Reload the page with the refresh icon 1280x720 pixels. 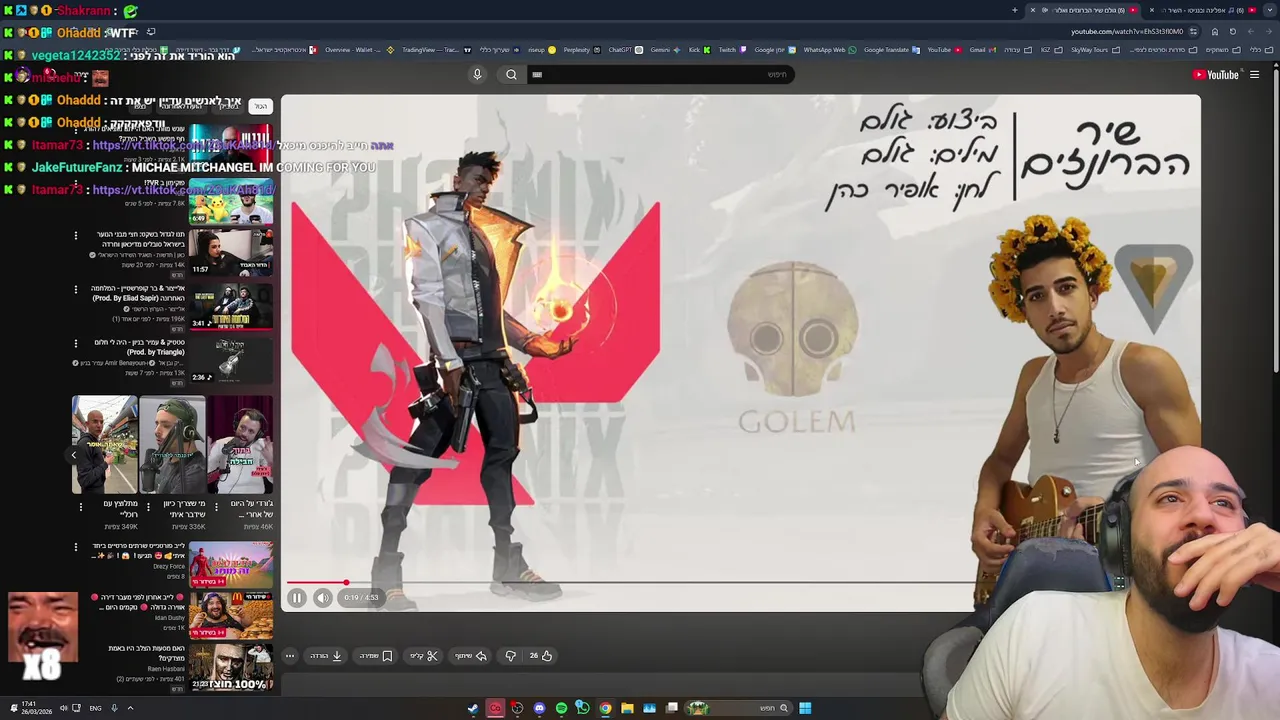(1232, 31)
